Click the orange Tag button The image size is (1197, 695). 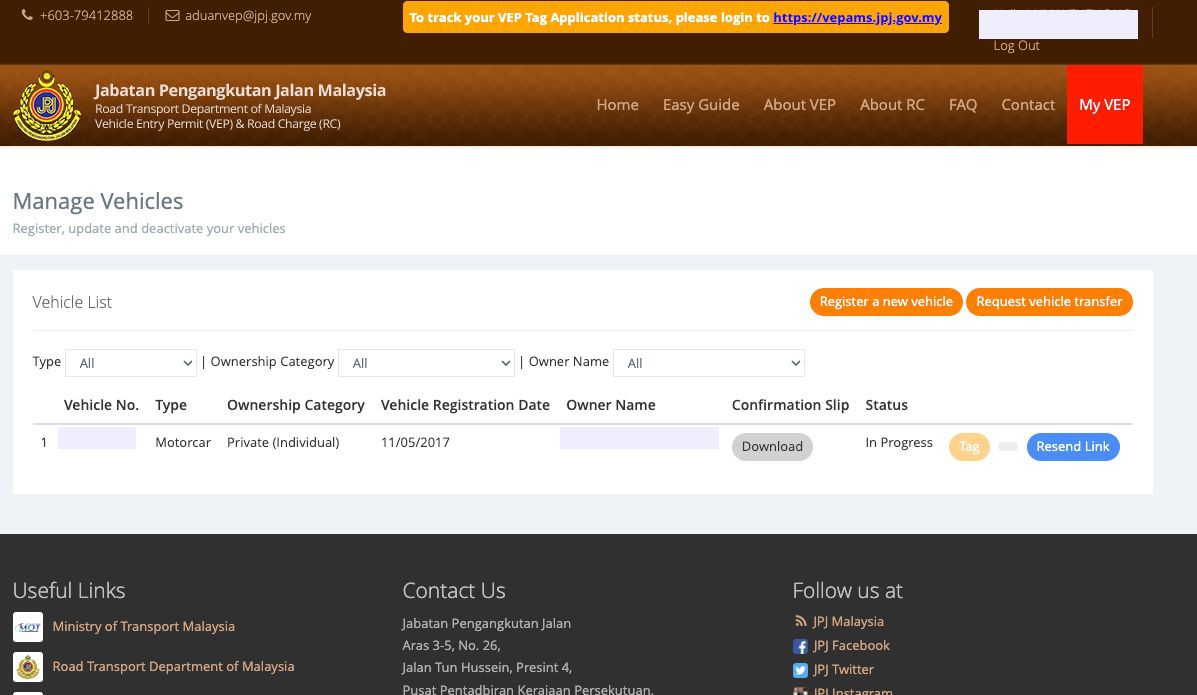tap(969, 447)
